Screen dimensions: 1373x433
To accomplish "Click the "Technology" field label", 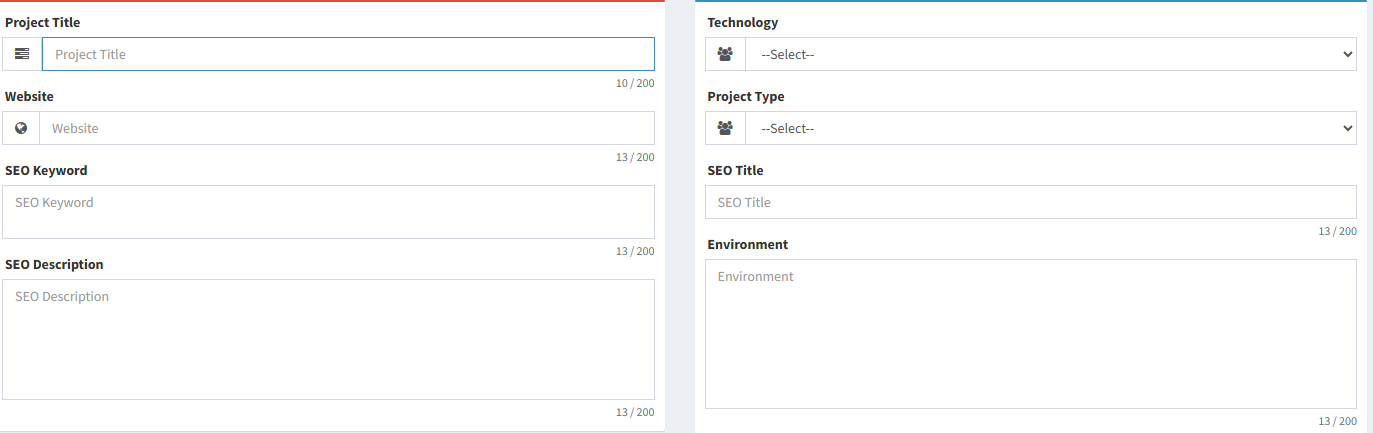I will 742,22.
